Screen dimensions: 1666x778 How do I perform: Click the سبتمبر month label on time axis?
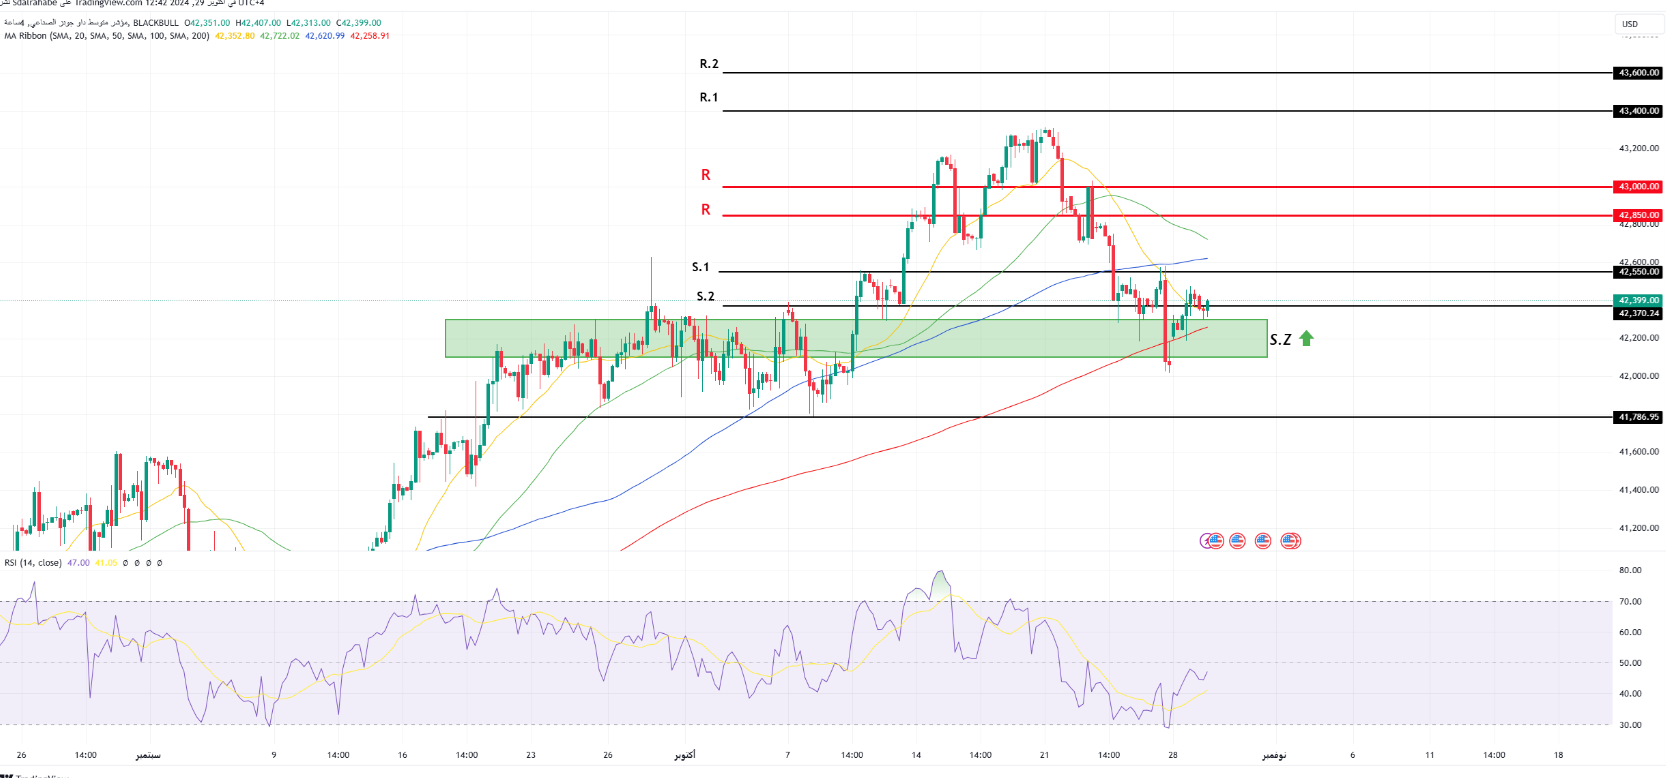coord(148,755)
